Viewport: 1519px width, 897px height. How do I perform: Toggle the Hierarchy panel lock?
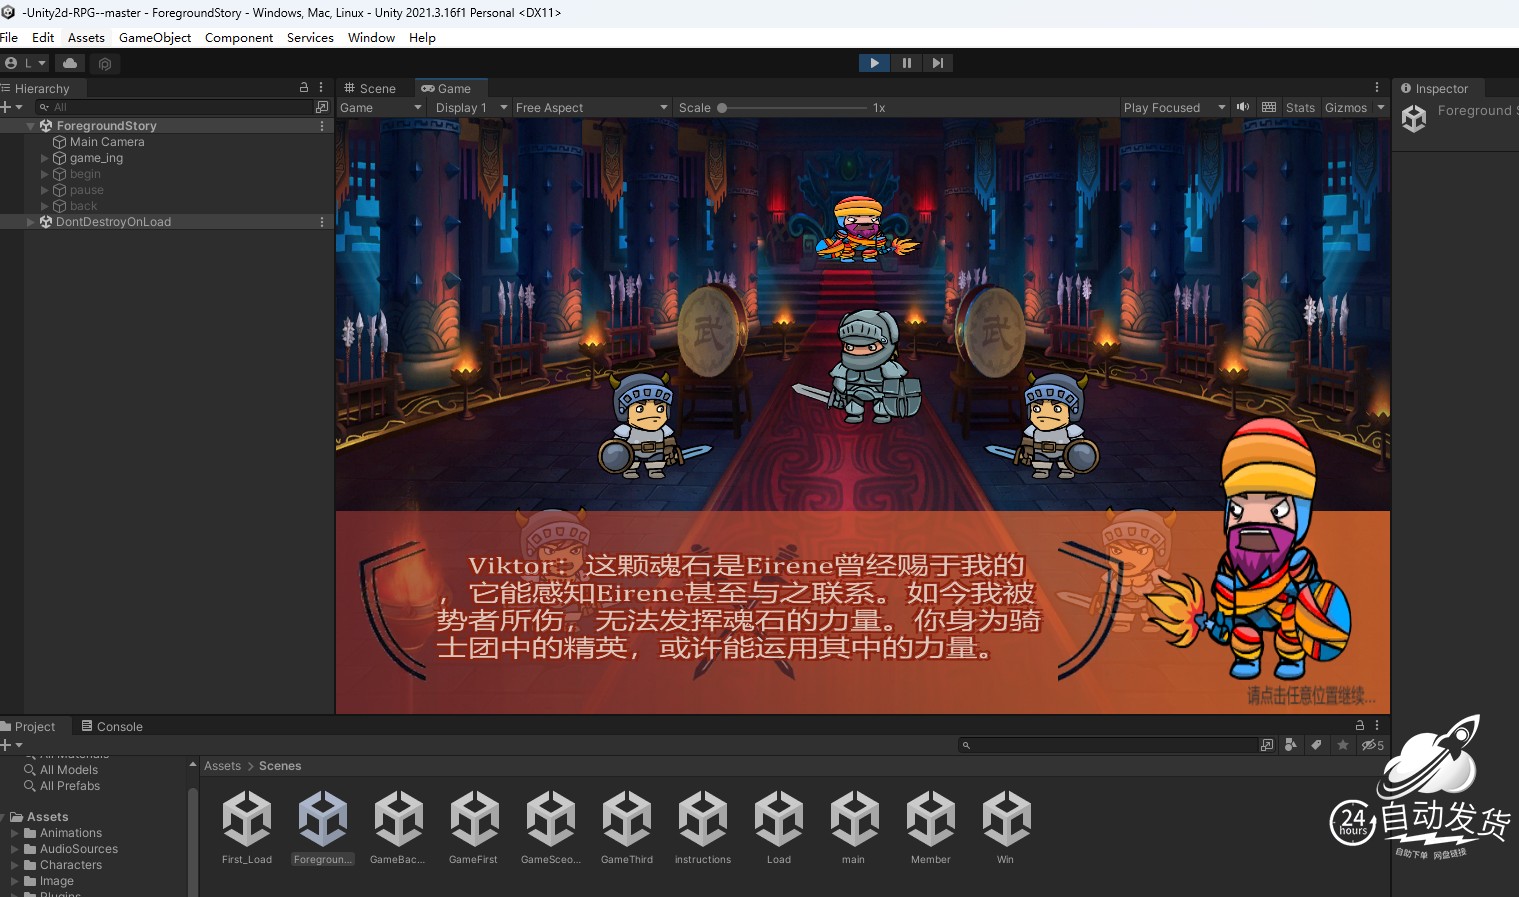[304, 88]
